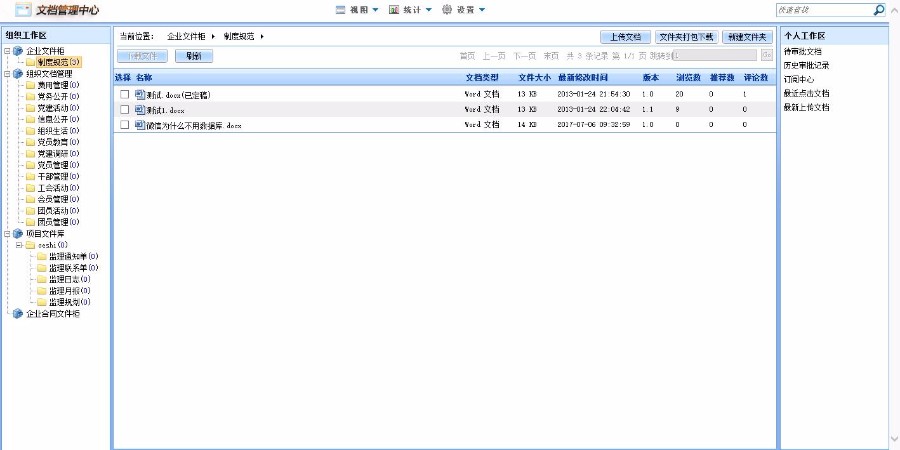Click the 上传文档 button
The image size is (900, 450).
click(x=625, y=37)
